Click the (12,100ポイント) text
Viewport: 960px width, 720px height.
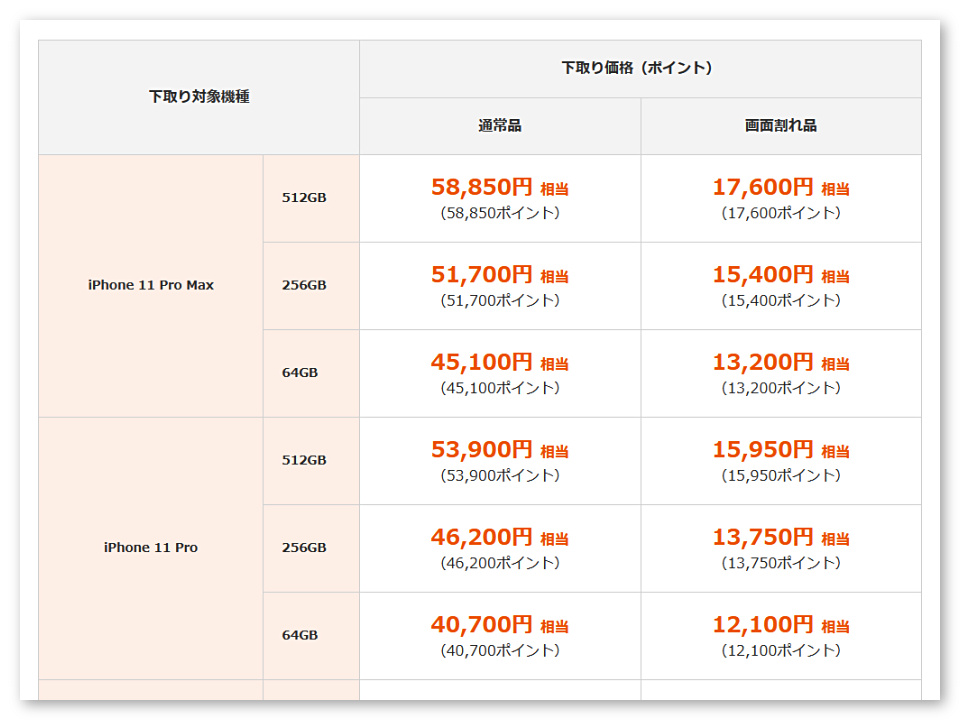[781, 651]
